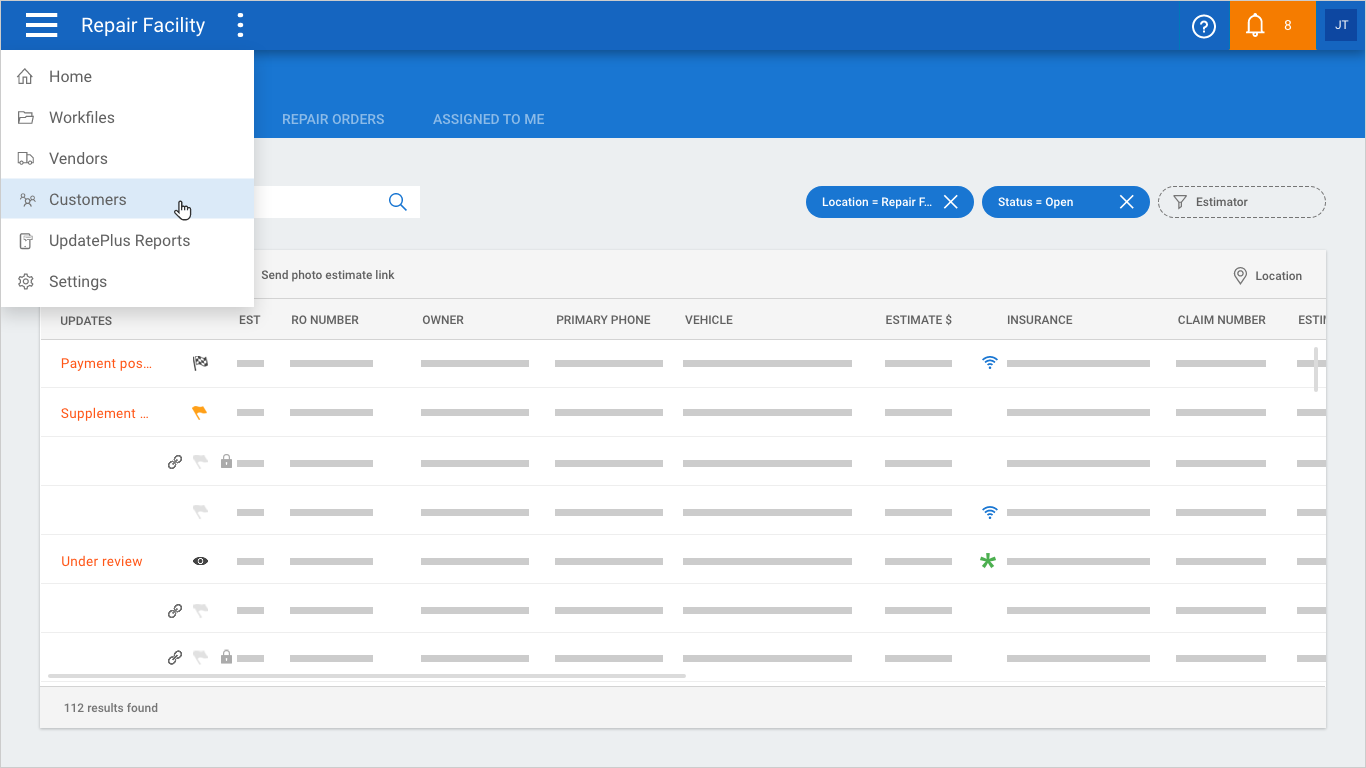Screen dimensions: 1366x768
Task: Open notifications bell with 8 alerts
Action: click(x=1272, y=26)
